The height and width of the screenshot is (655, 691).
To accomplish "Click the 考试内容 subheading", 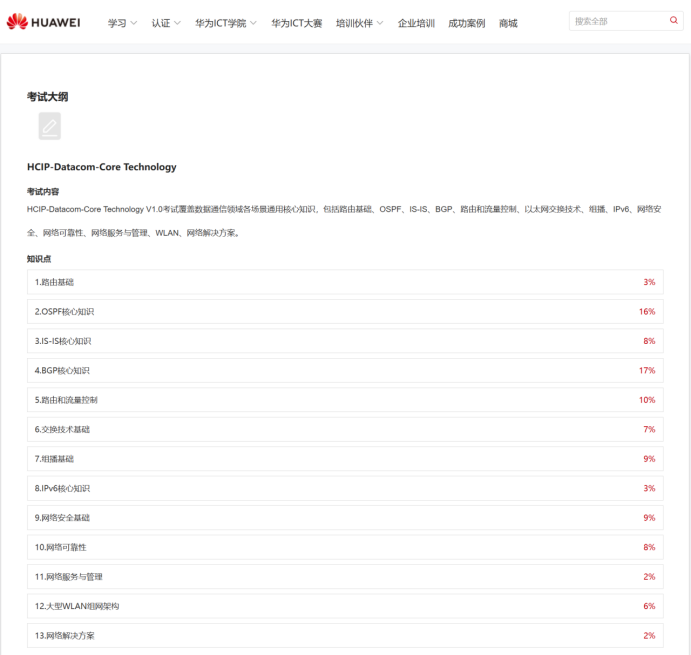I will coord(43,192).
